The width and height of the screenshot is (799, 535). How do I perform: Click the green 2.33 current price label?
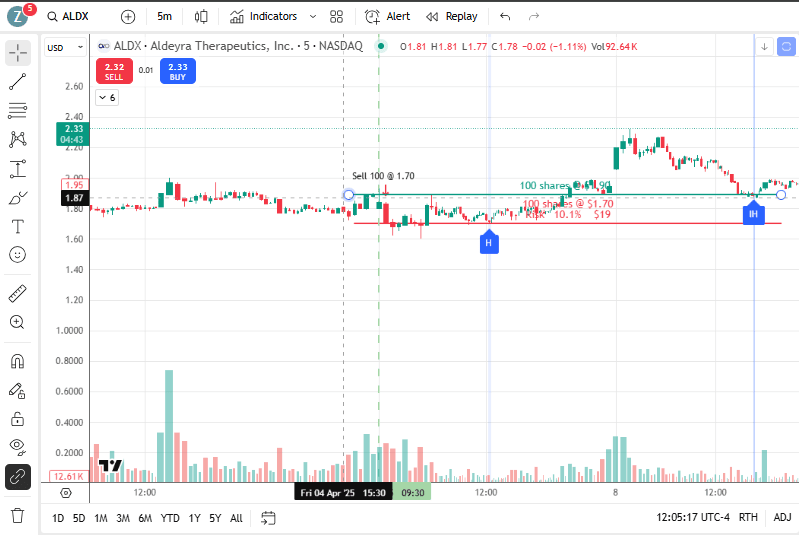tap(72, 134)
